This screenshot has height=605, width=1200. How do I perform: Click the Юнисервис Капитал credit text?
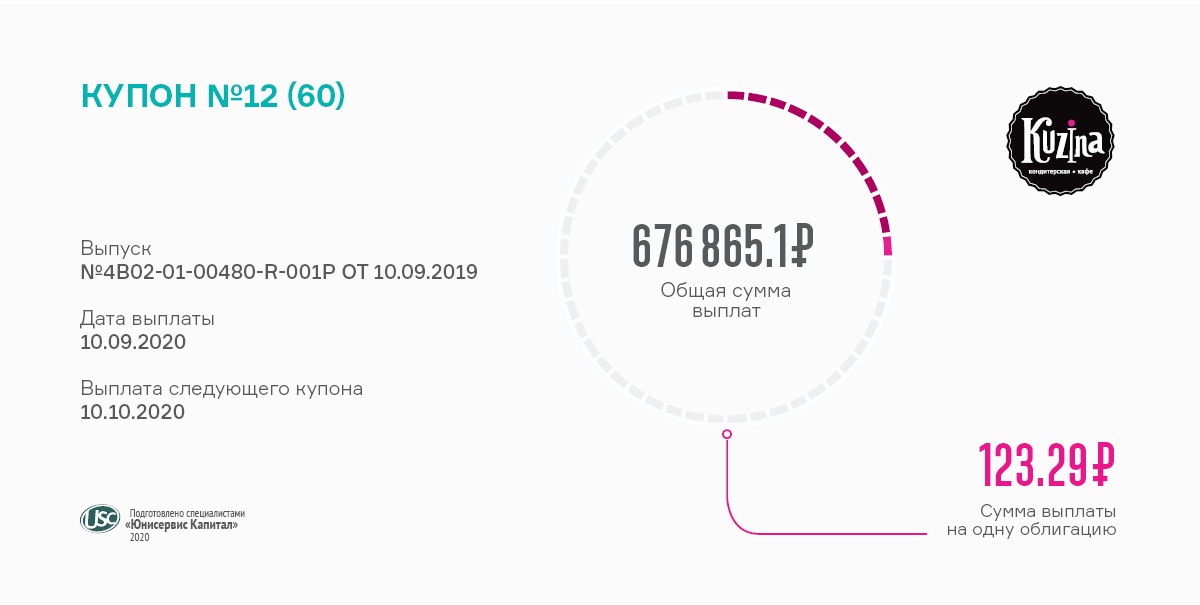click(x=185, y=524)
